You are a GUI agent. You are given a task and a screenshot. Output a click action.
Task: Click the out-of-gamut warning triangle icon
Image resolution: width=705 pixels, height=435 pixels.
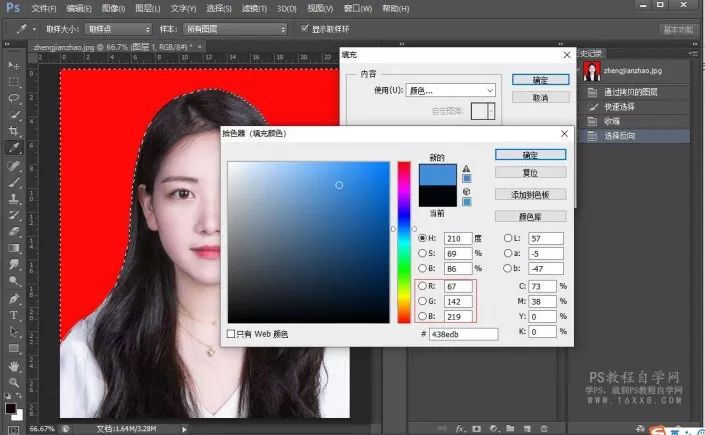click(466, 169)
